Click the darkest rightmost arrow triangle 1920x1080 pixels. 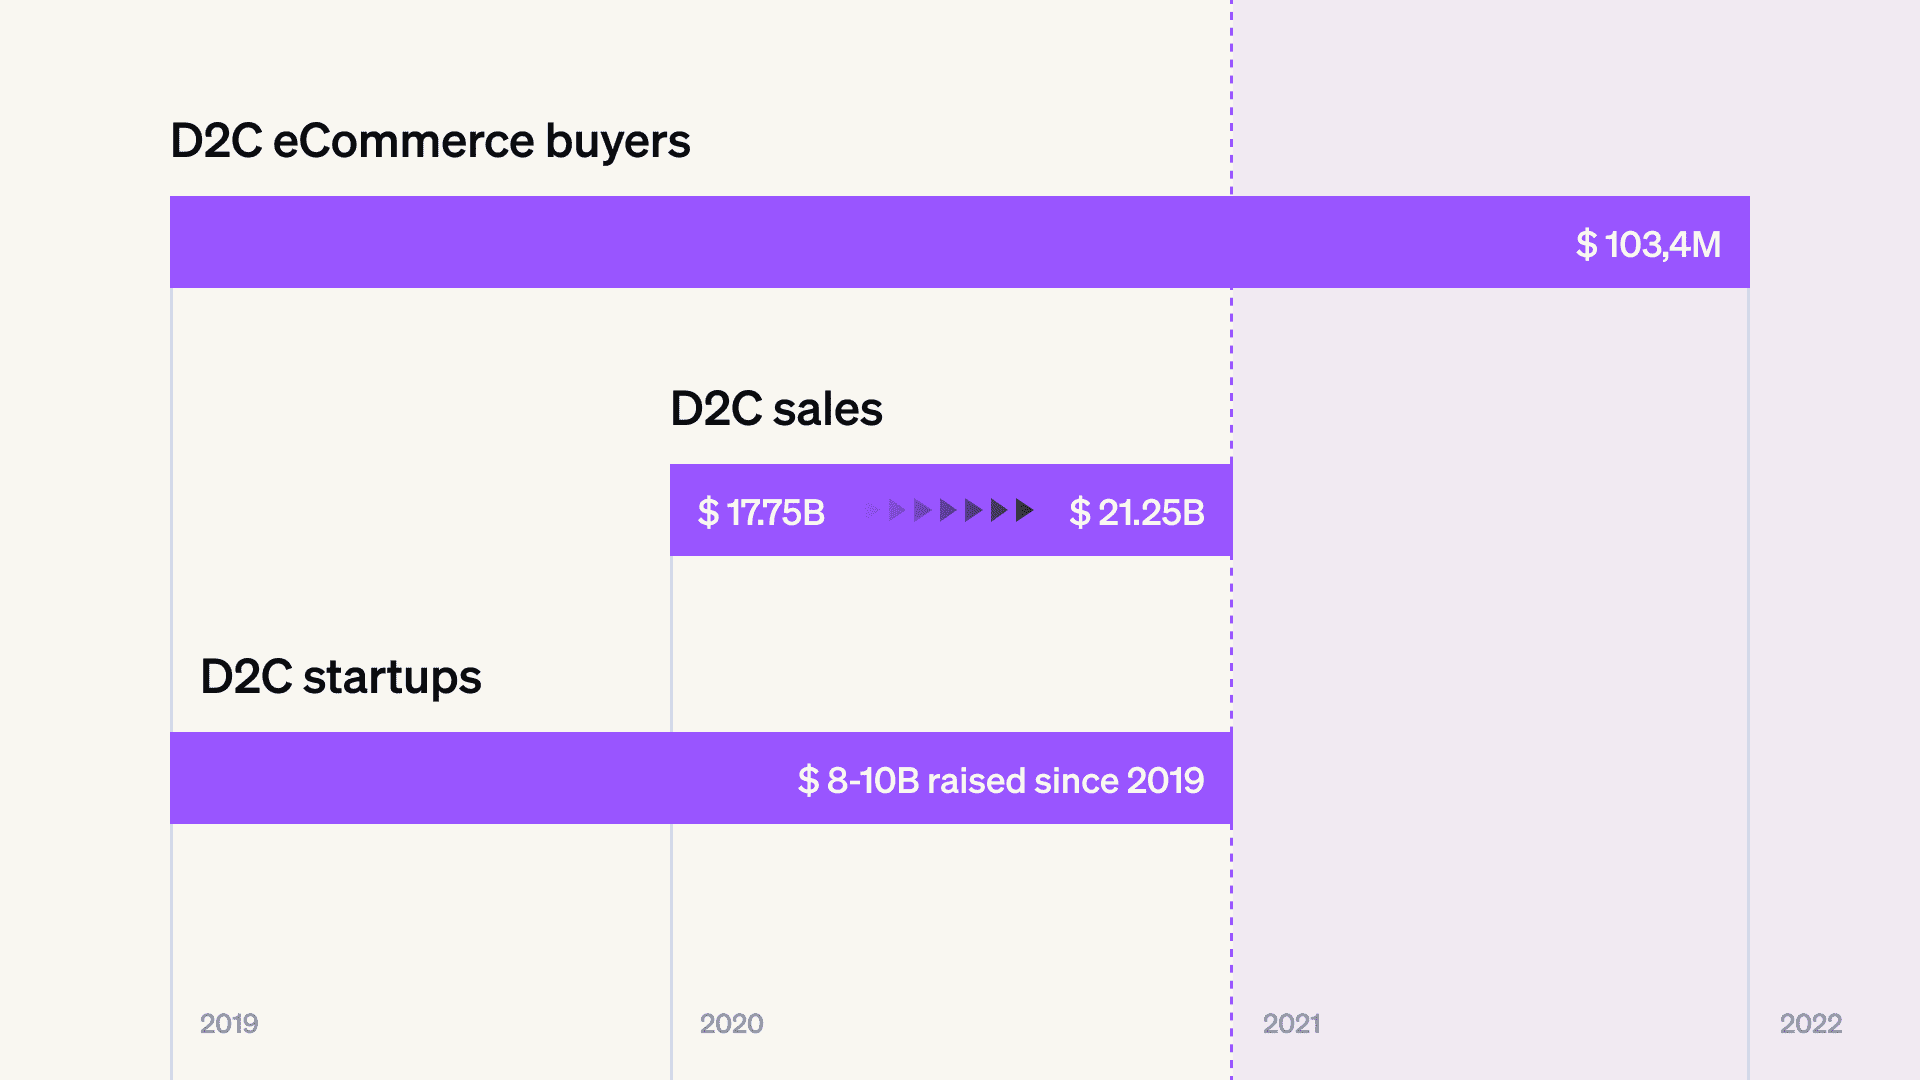[x=1024, y=511]
